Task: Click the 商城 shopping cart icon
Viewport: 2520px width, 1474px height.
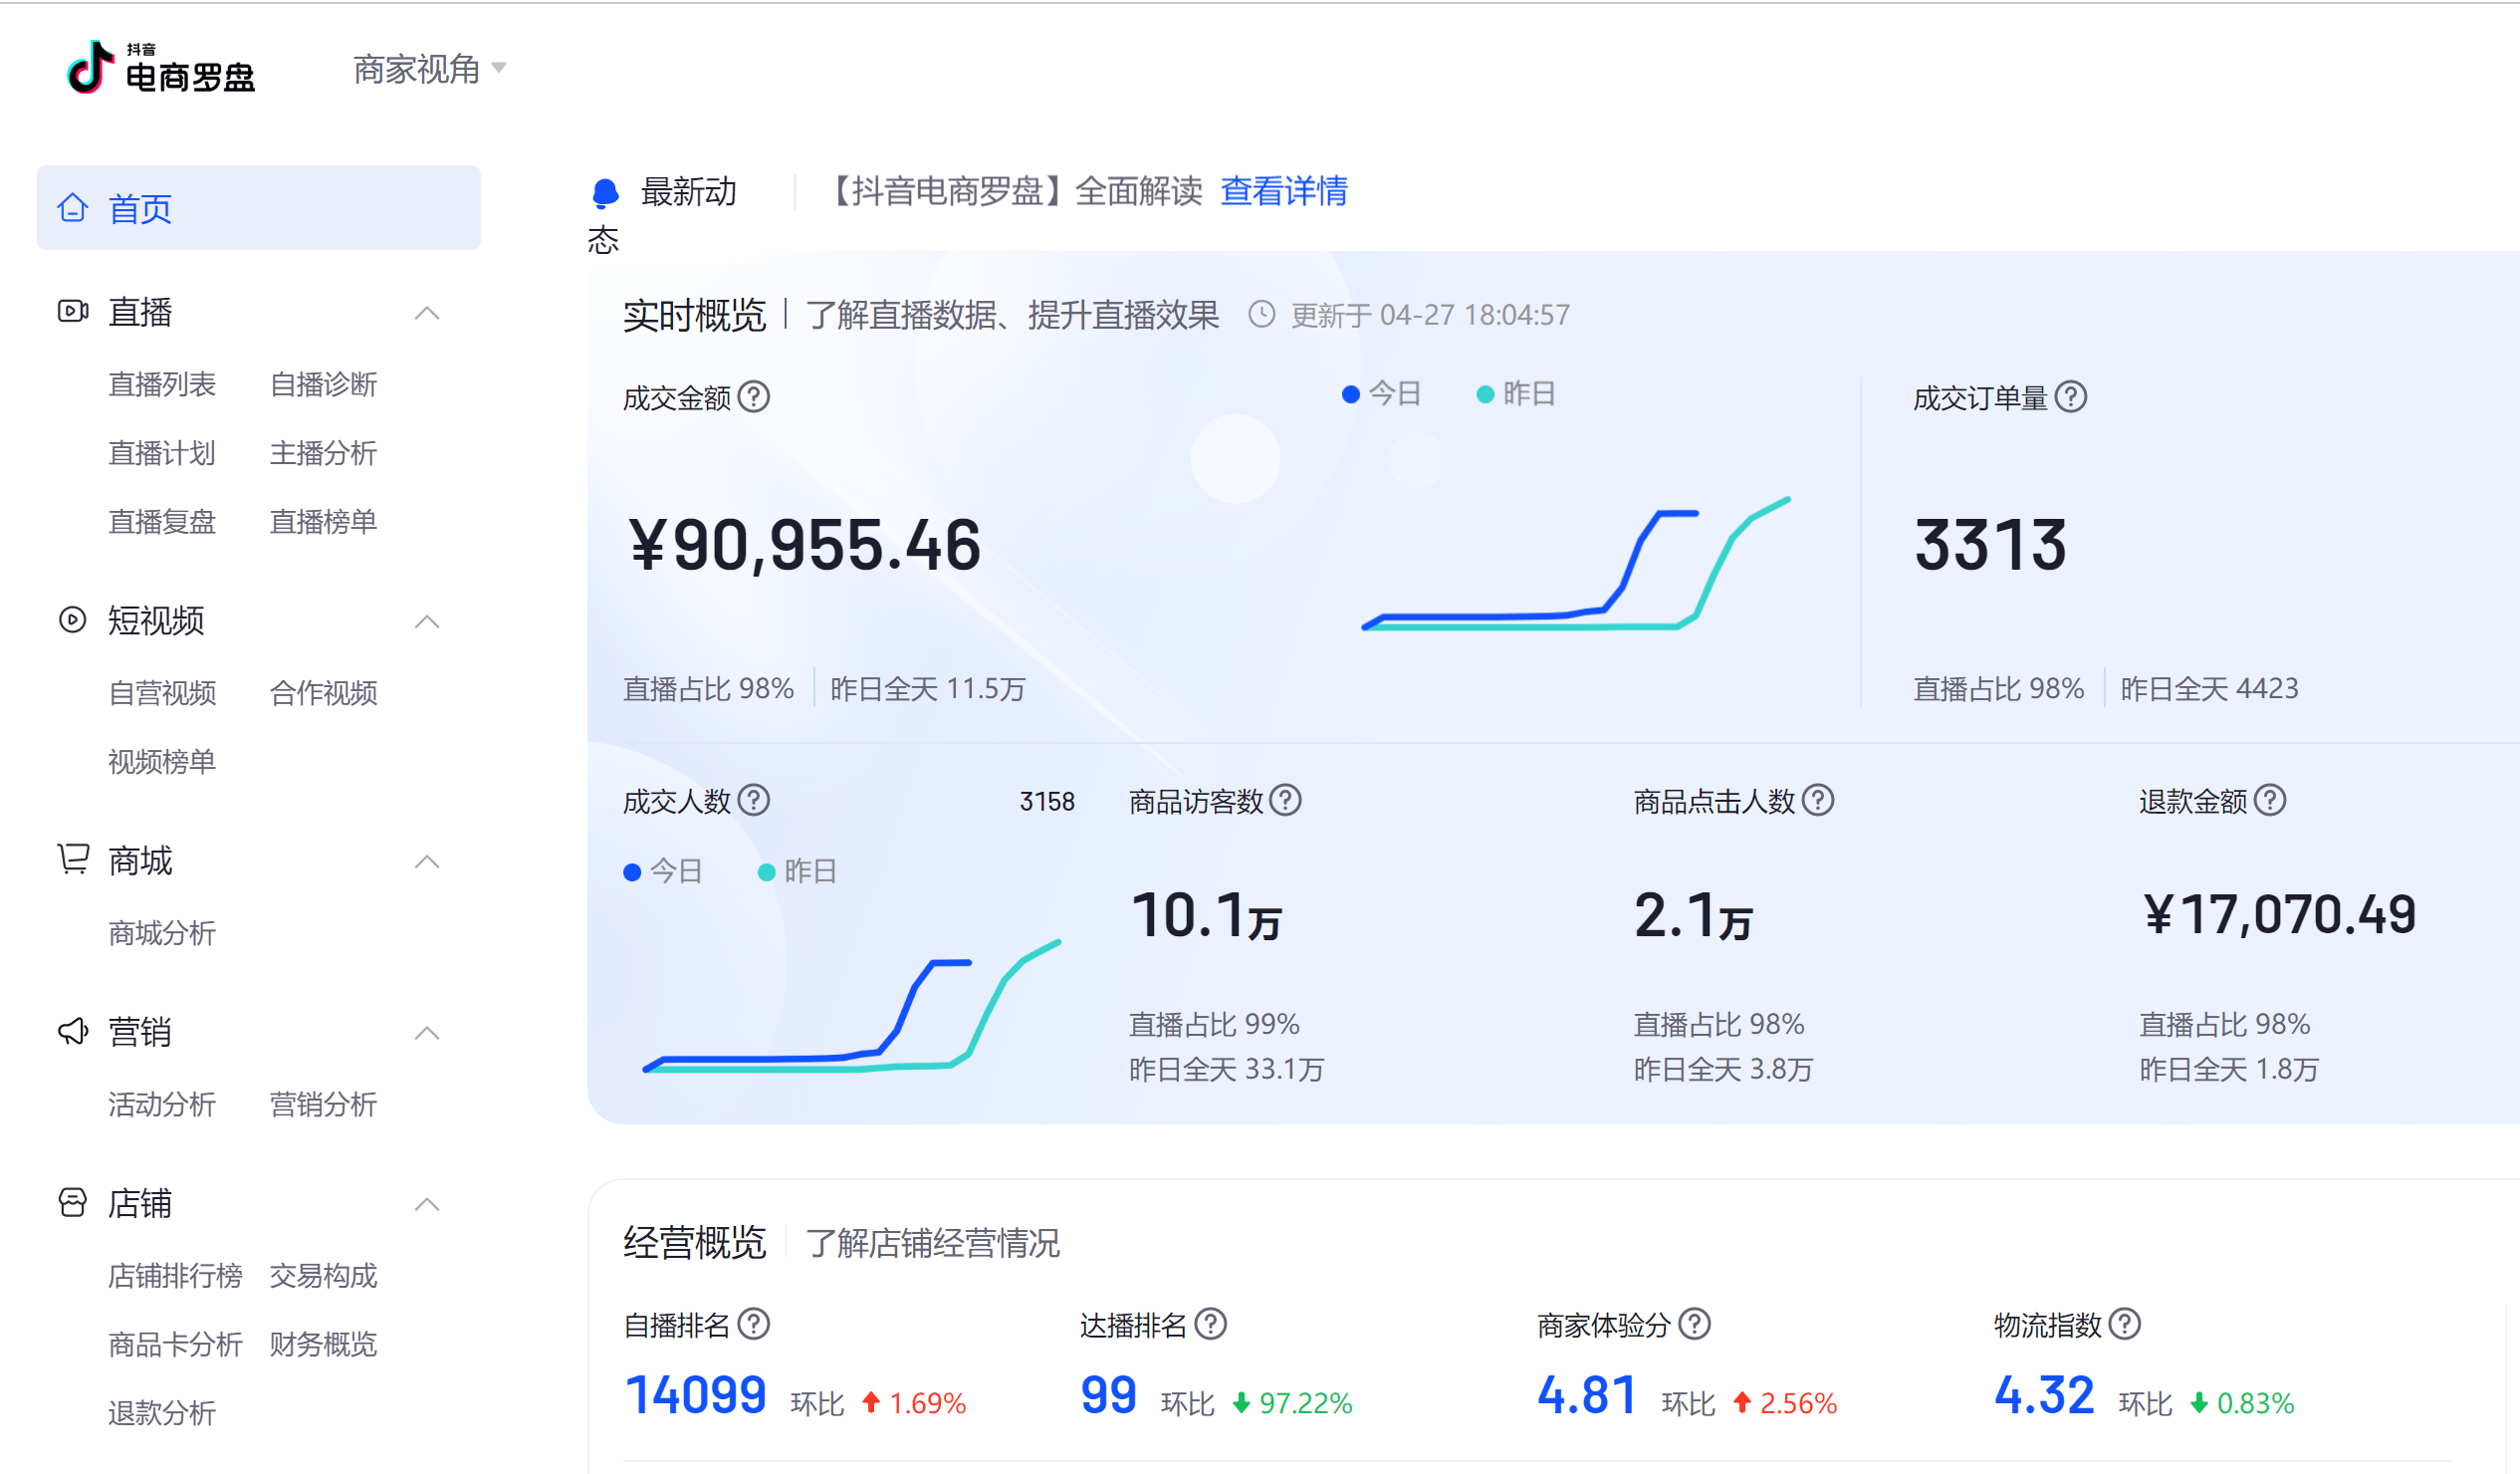Action: tap(73, 859)
